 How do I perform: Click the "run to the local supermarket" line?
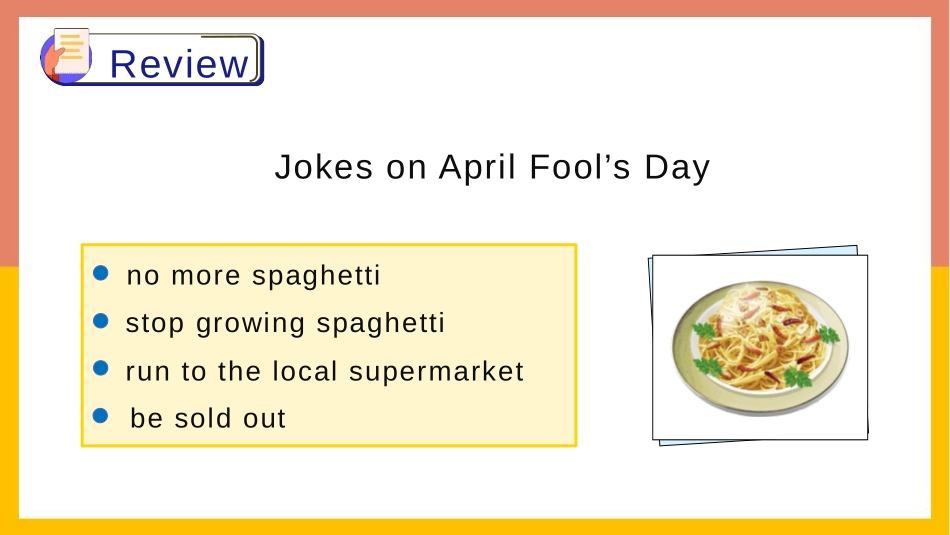pos(325,371)
